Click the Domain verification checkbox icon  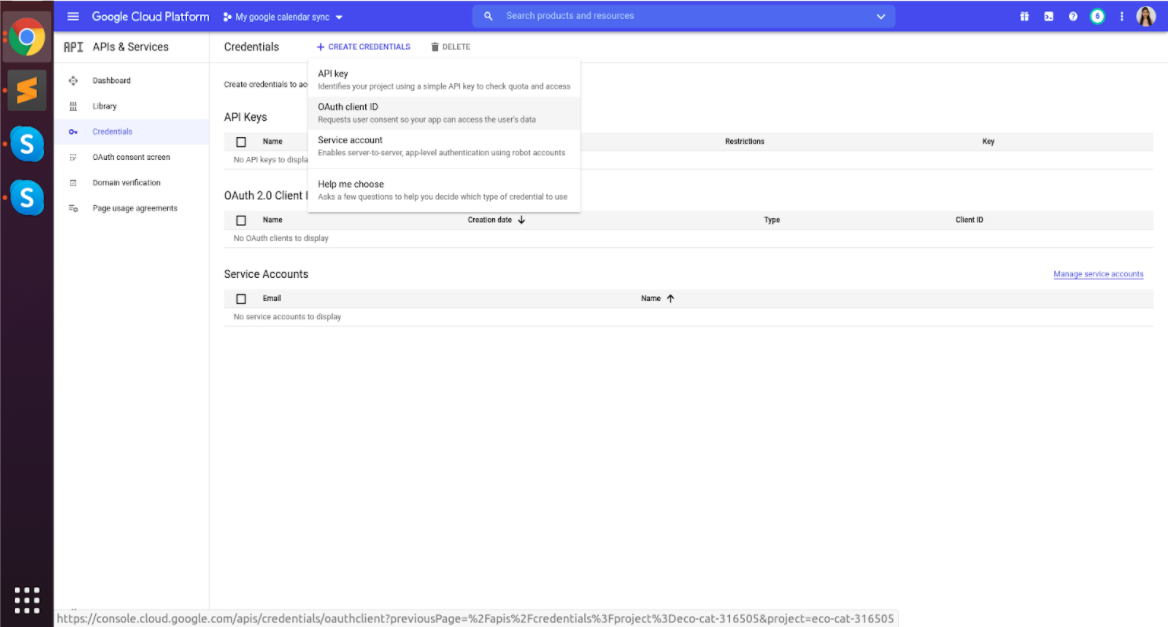73,182
